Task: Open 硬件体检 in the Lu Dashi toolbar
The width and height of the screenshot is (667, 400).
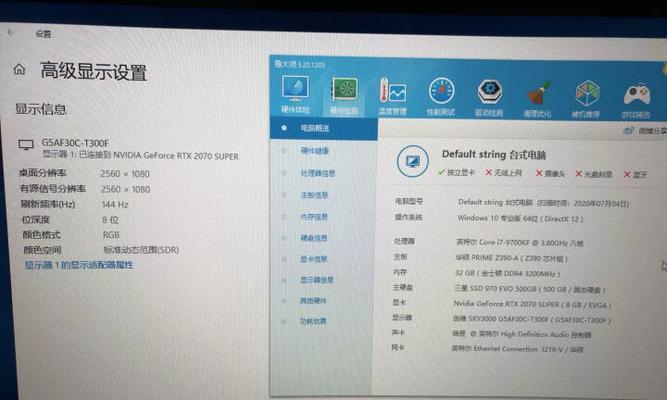Action: pyautogui.click(x=295, y=94)
